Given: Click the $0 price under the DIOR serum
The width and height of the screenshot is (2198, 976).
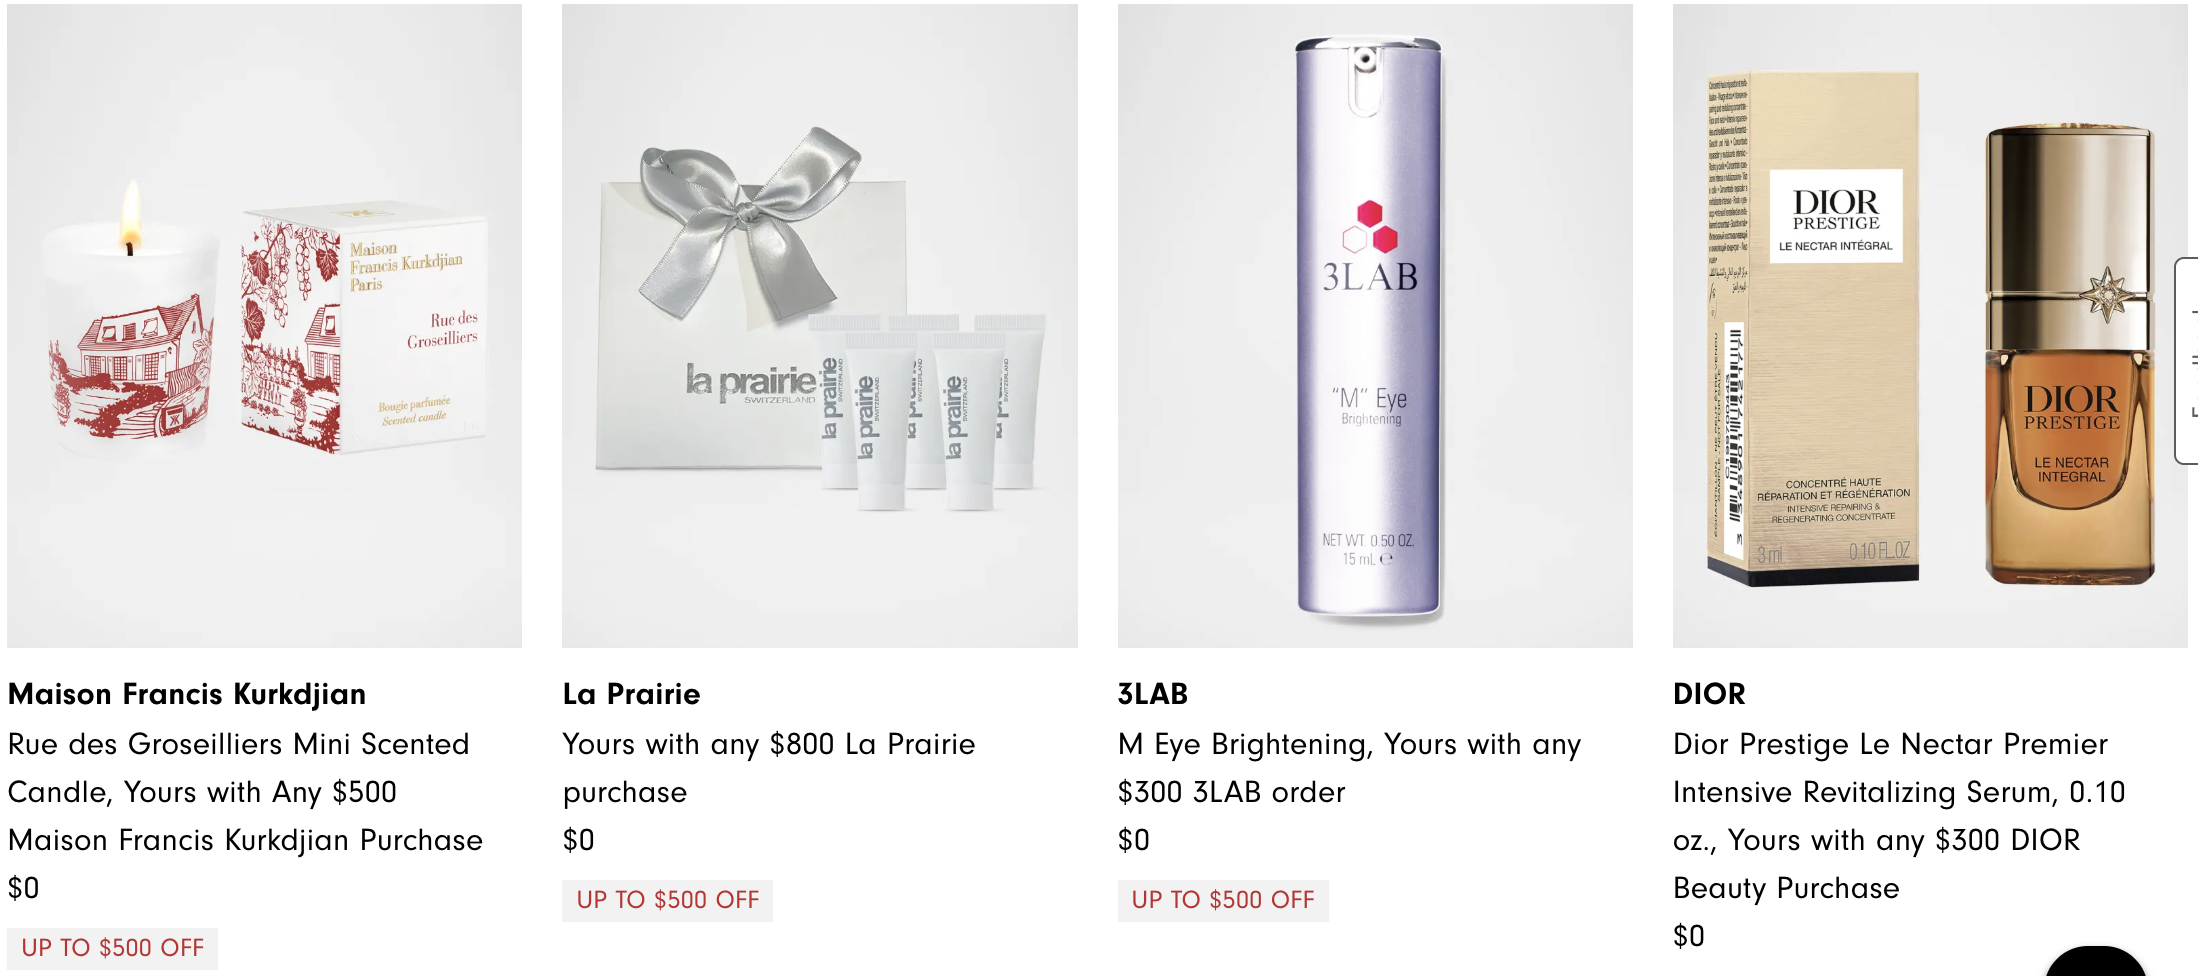Looking at the screenshot, I should 1689,936.
